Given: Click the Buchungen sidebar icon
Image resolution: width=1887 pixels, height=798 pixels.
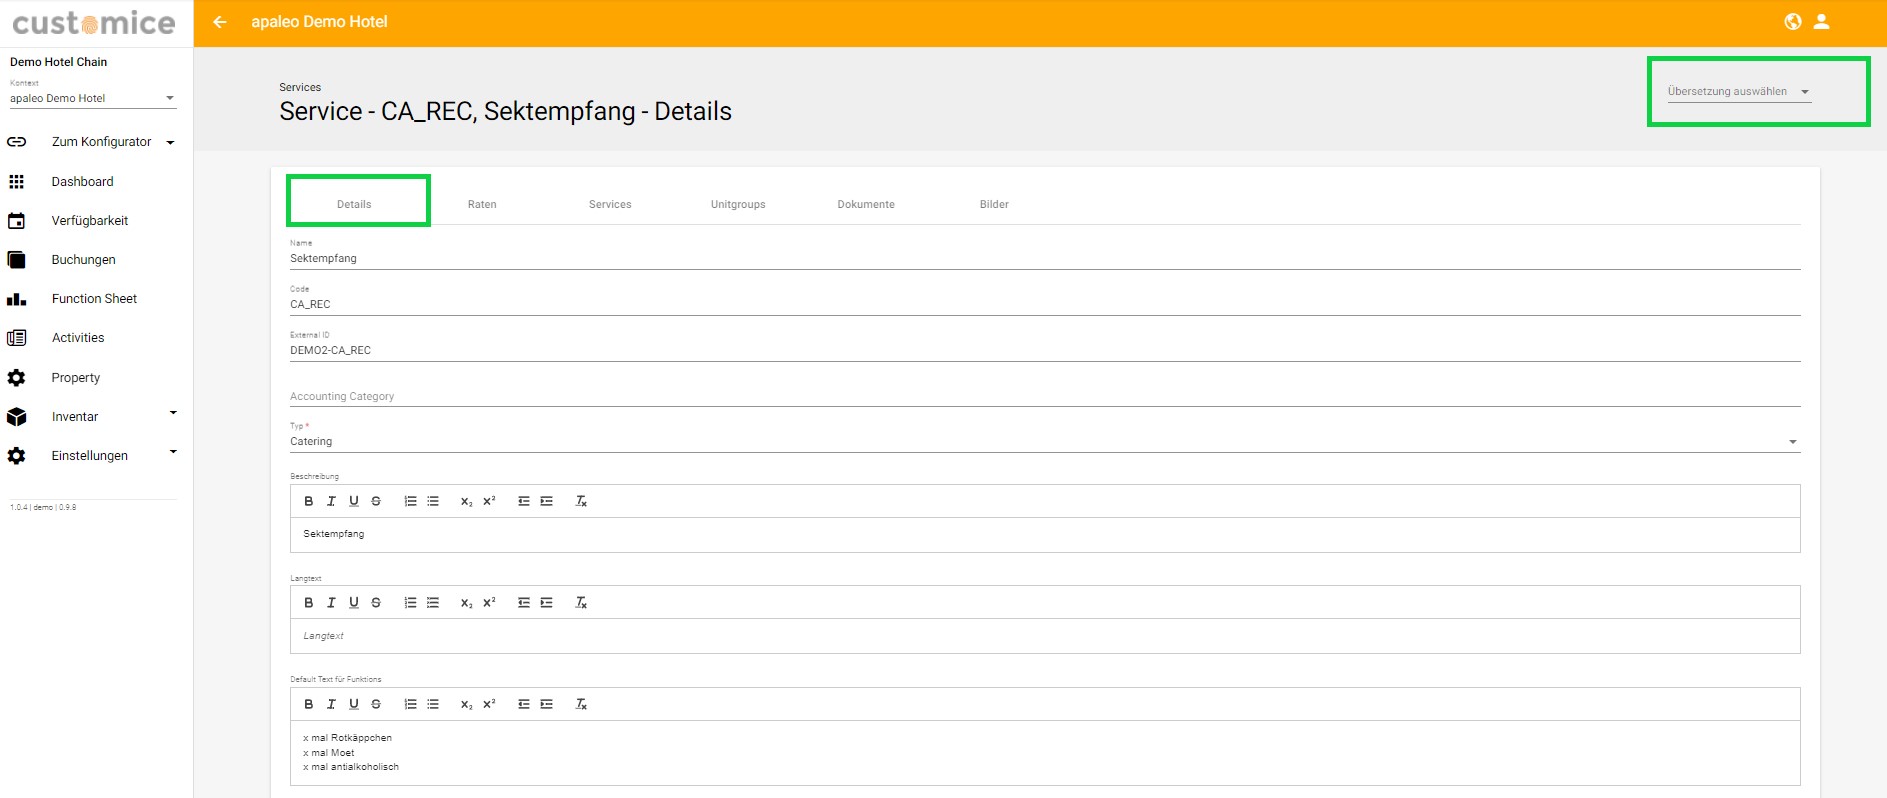Looking at the screenshot, I should click(x=16, y=259).
